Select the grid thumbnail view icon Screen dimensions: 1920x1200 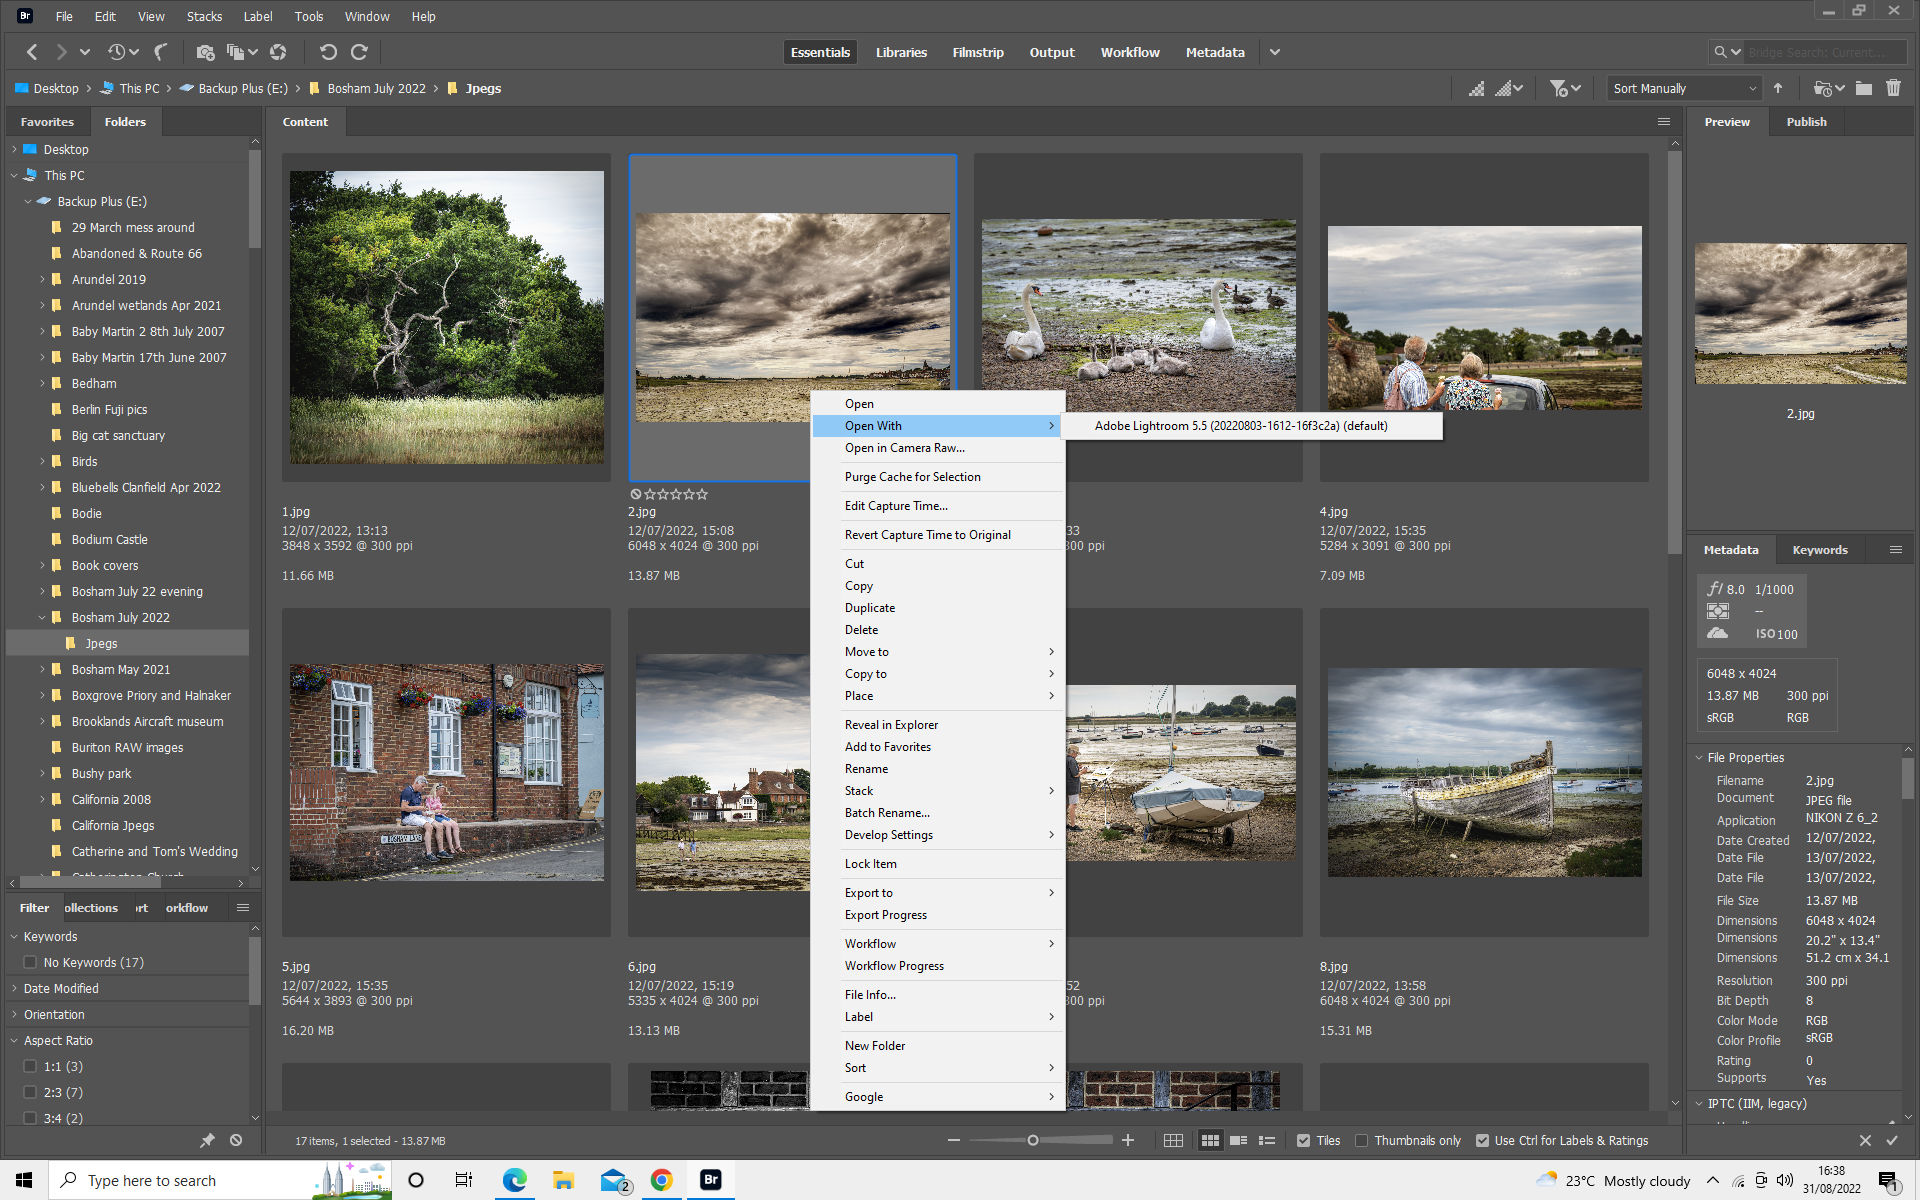[x=1210, y=1140]
